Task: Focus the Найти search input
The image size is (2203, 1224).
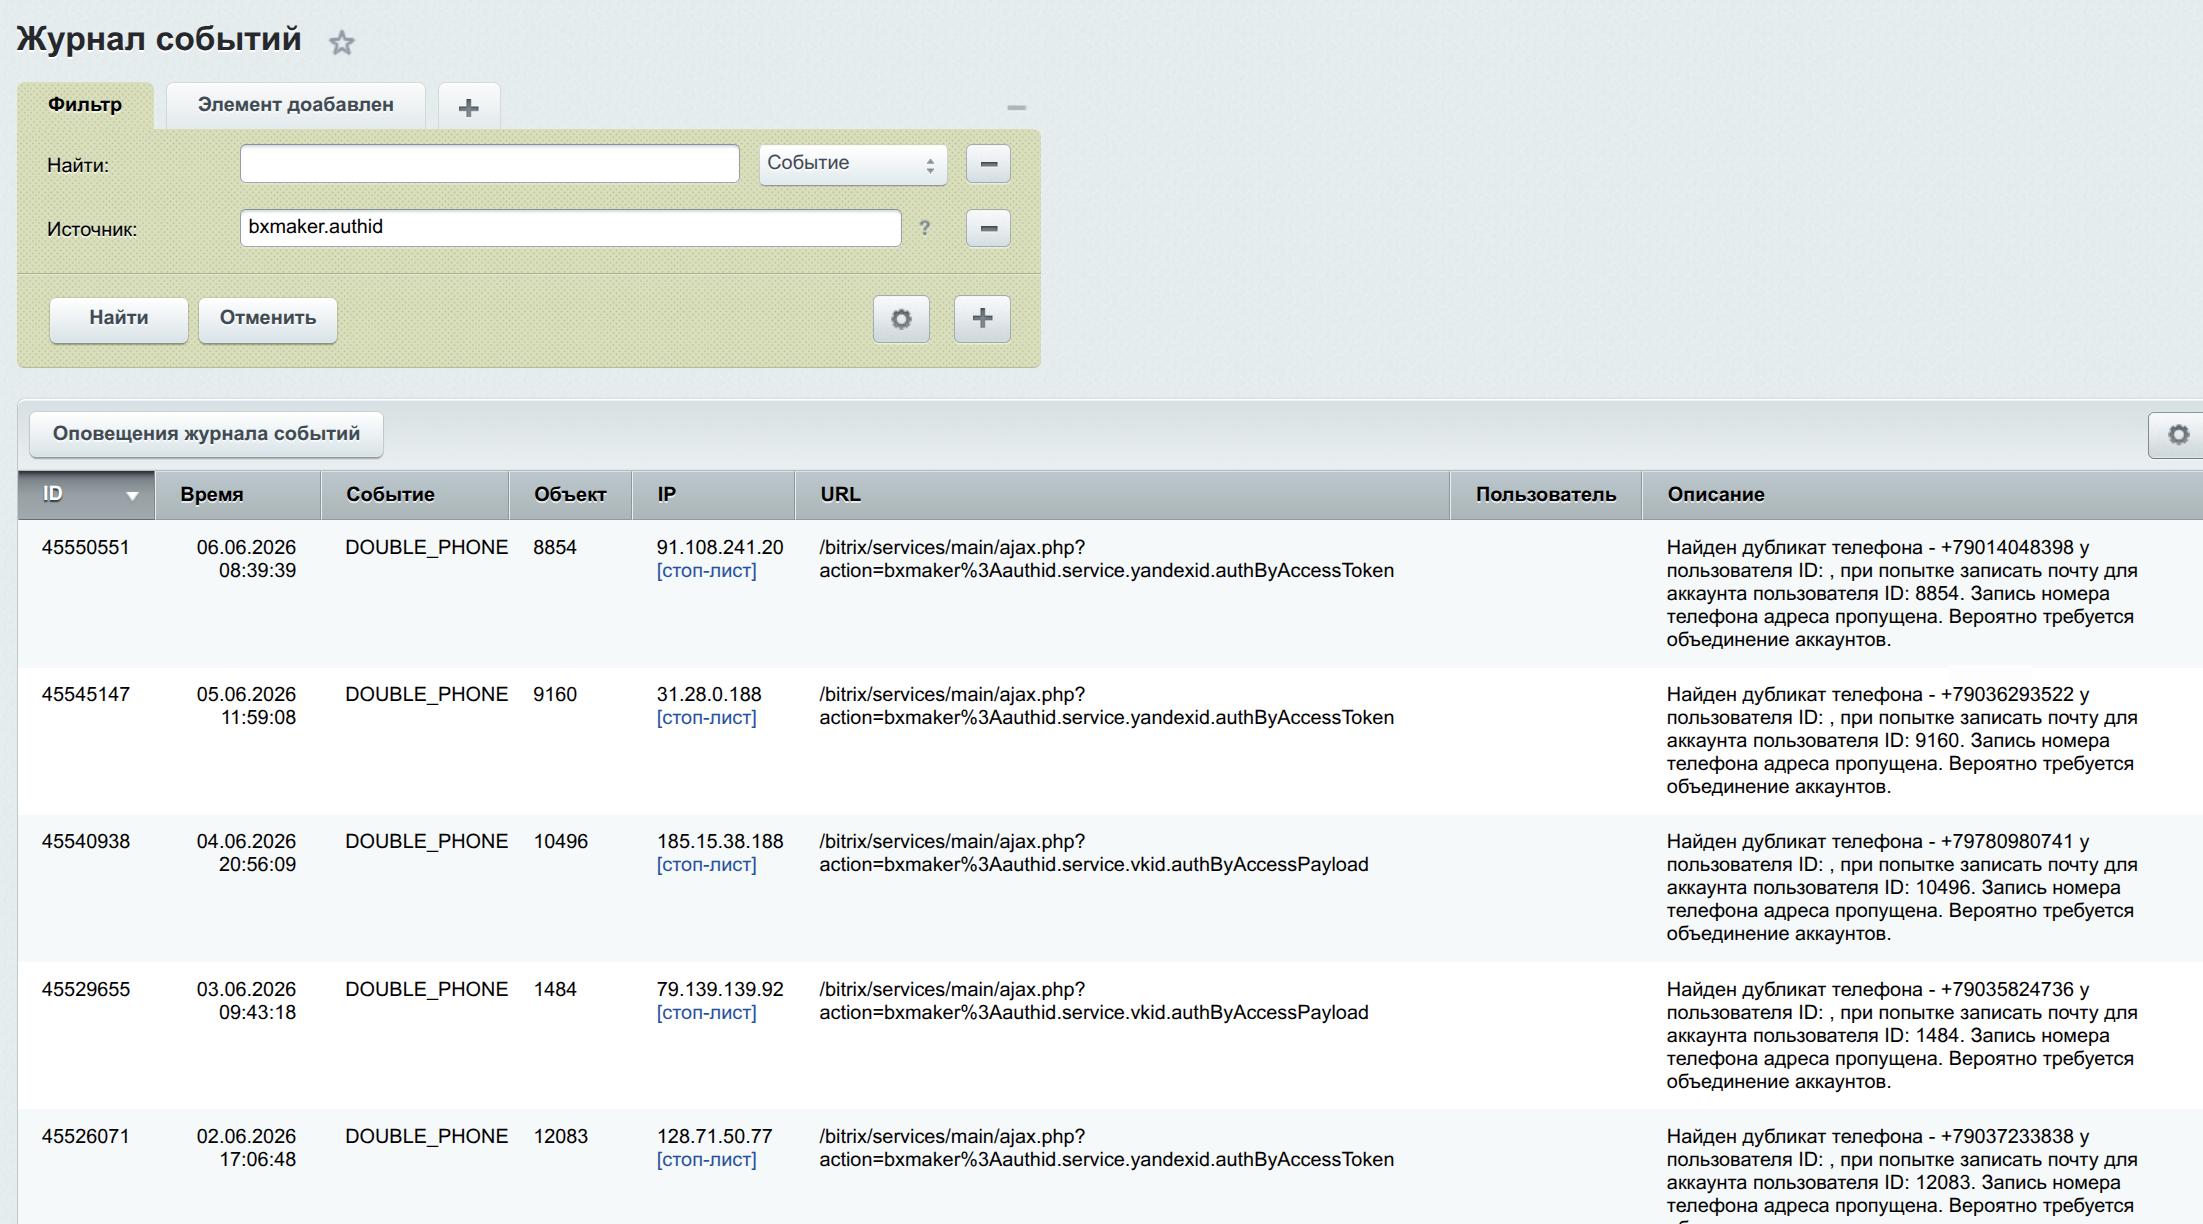Action: coord(490,164)
